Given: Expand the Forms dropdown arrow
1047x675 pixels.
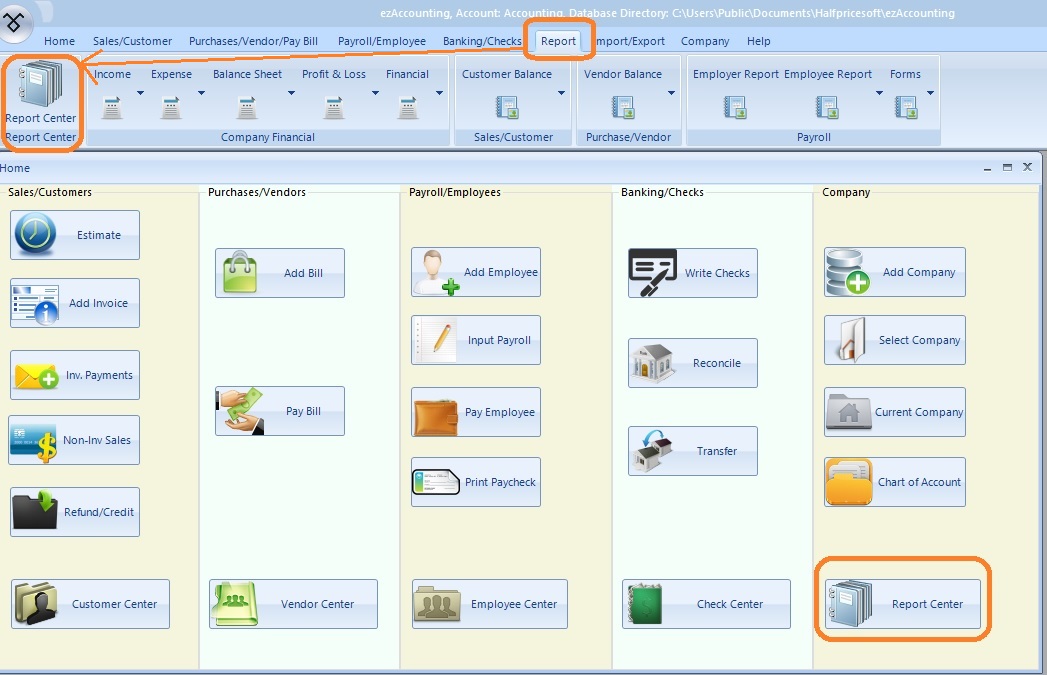Looking at the screenshot, I should pos(930,94).
